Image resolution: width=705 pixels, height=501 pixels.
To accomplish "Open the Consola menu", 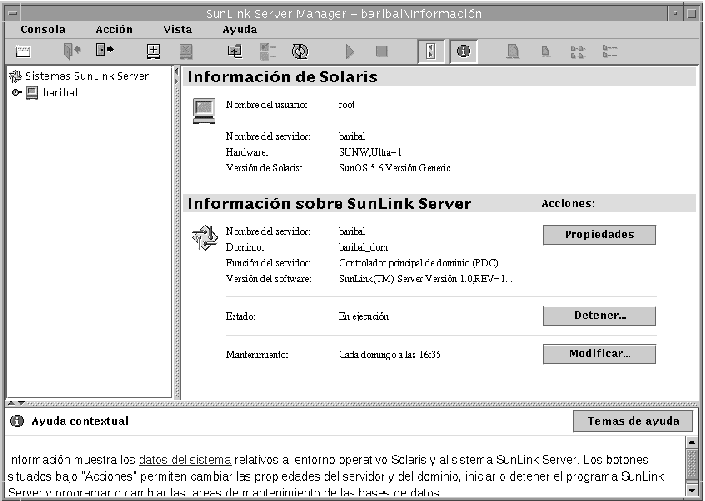I will coord(43,30).
